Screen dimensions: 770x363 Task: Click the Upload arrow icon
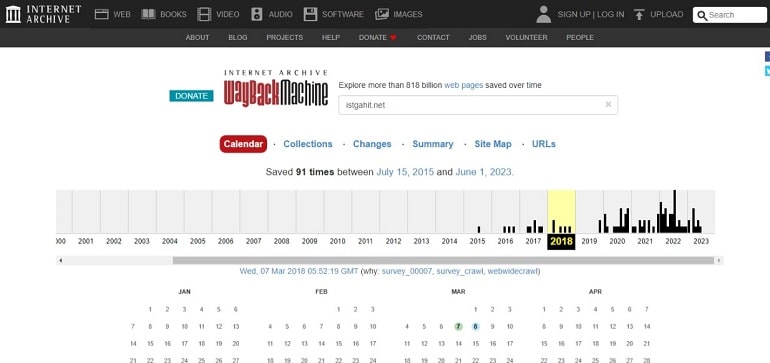[x=639, y=14]
